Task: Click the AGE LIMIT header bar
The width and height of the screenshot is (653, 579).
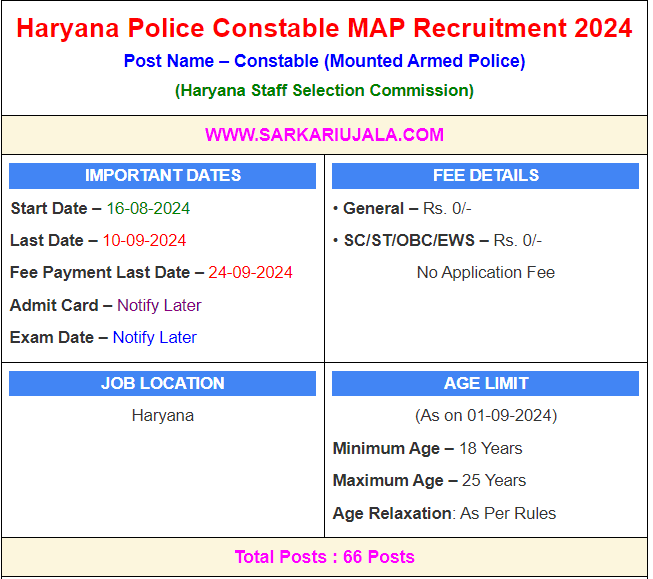Action: [485, 383]
